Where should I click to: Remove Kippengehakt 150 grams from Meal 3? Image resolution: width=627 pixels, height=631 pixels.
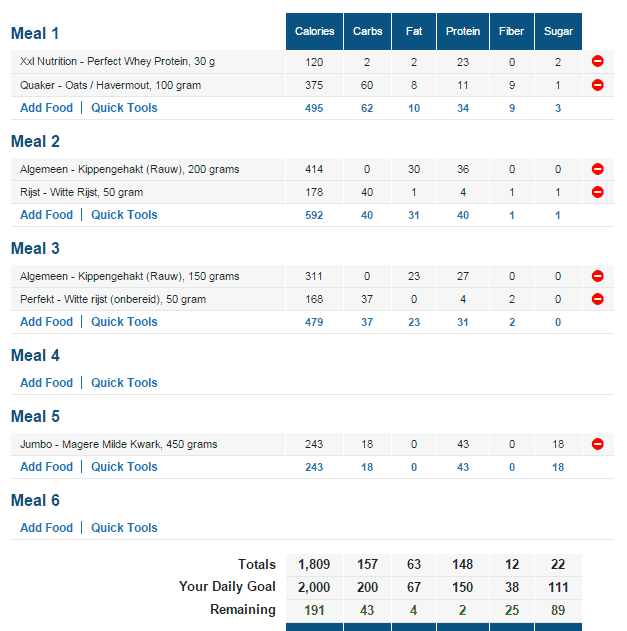[598, 276]
